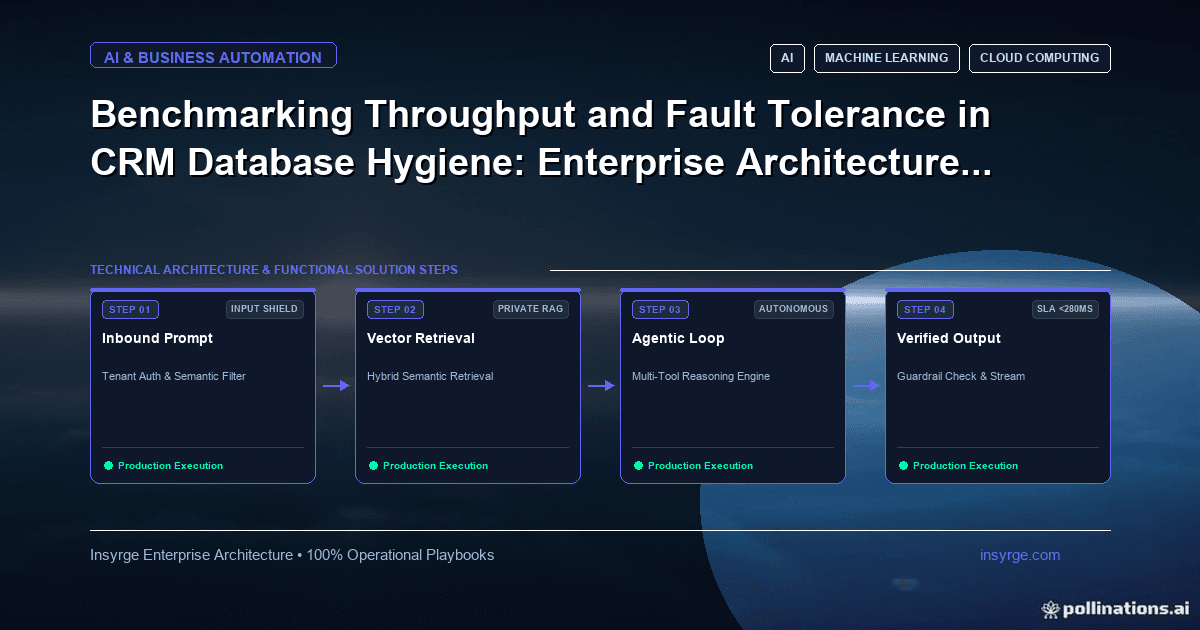Click Production Execution text in Vector Retrieval card
1200x630 pixels.
(x=435, y=466)
